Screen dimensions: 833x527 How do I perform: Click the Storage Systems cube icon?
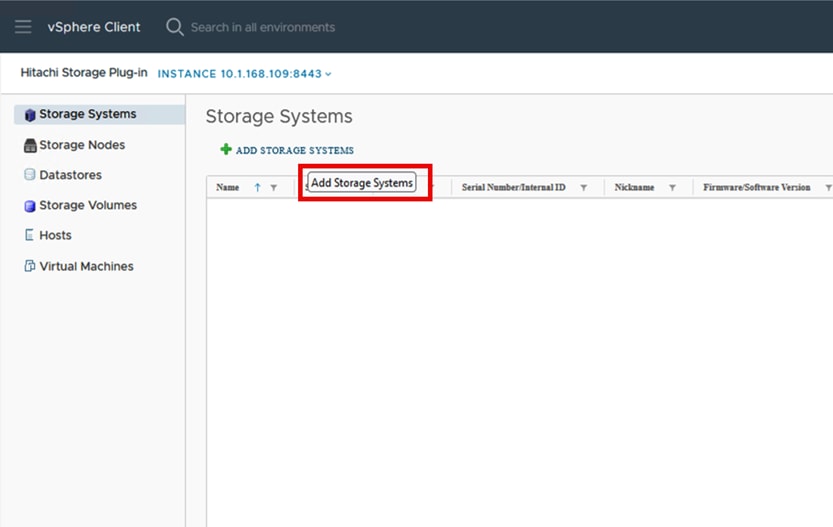point(30,115)
